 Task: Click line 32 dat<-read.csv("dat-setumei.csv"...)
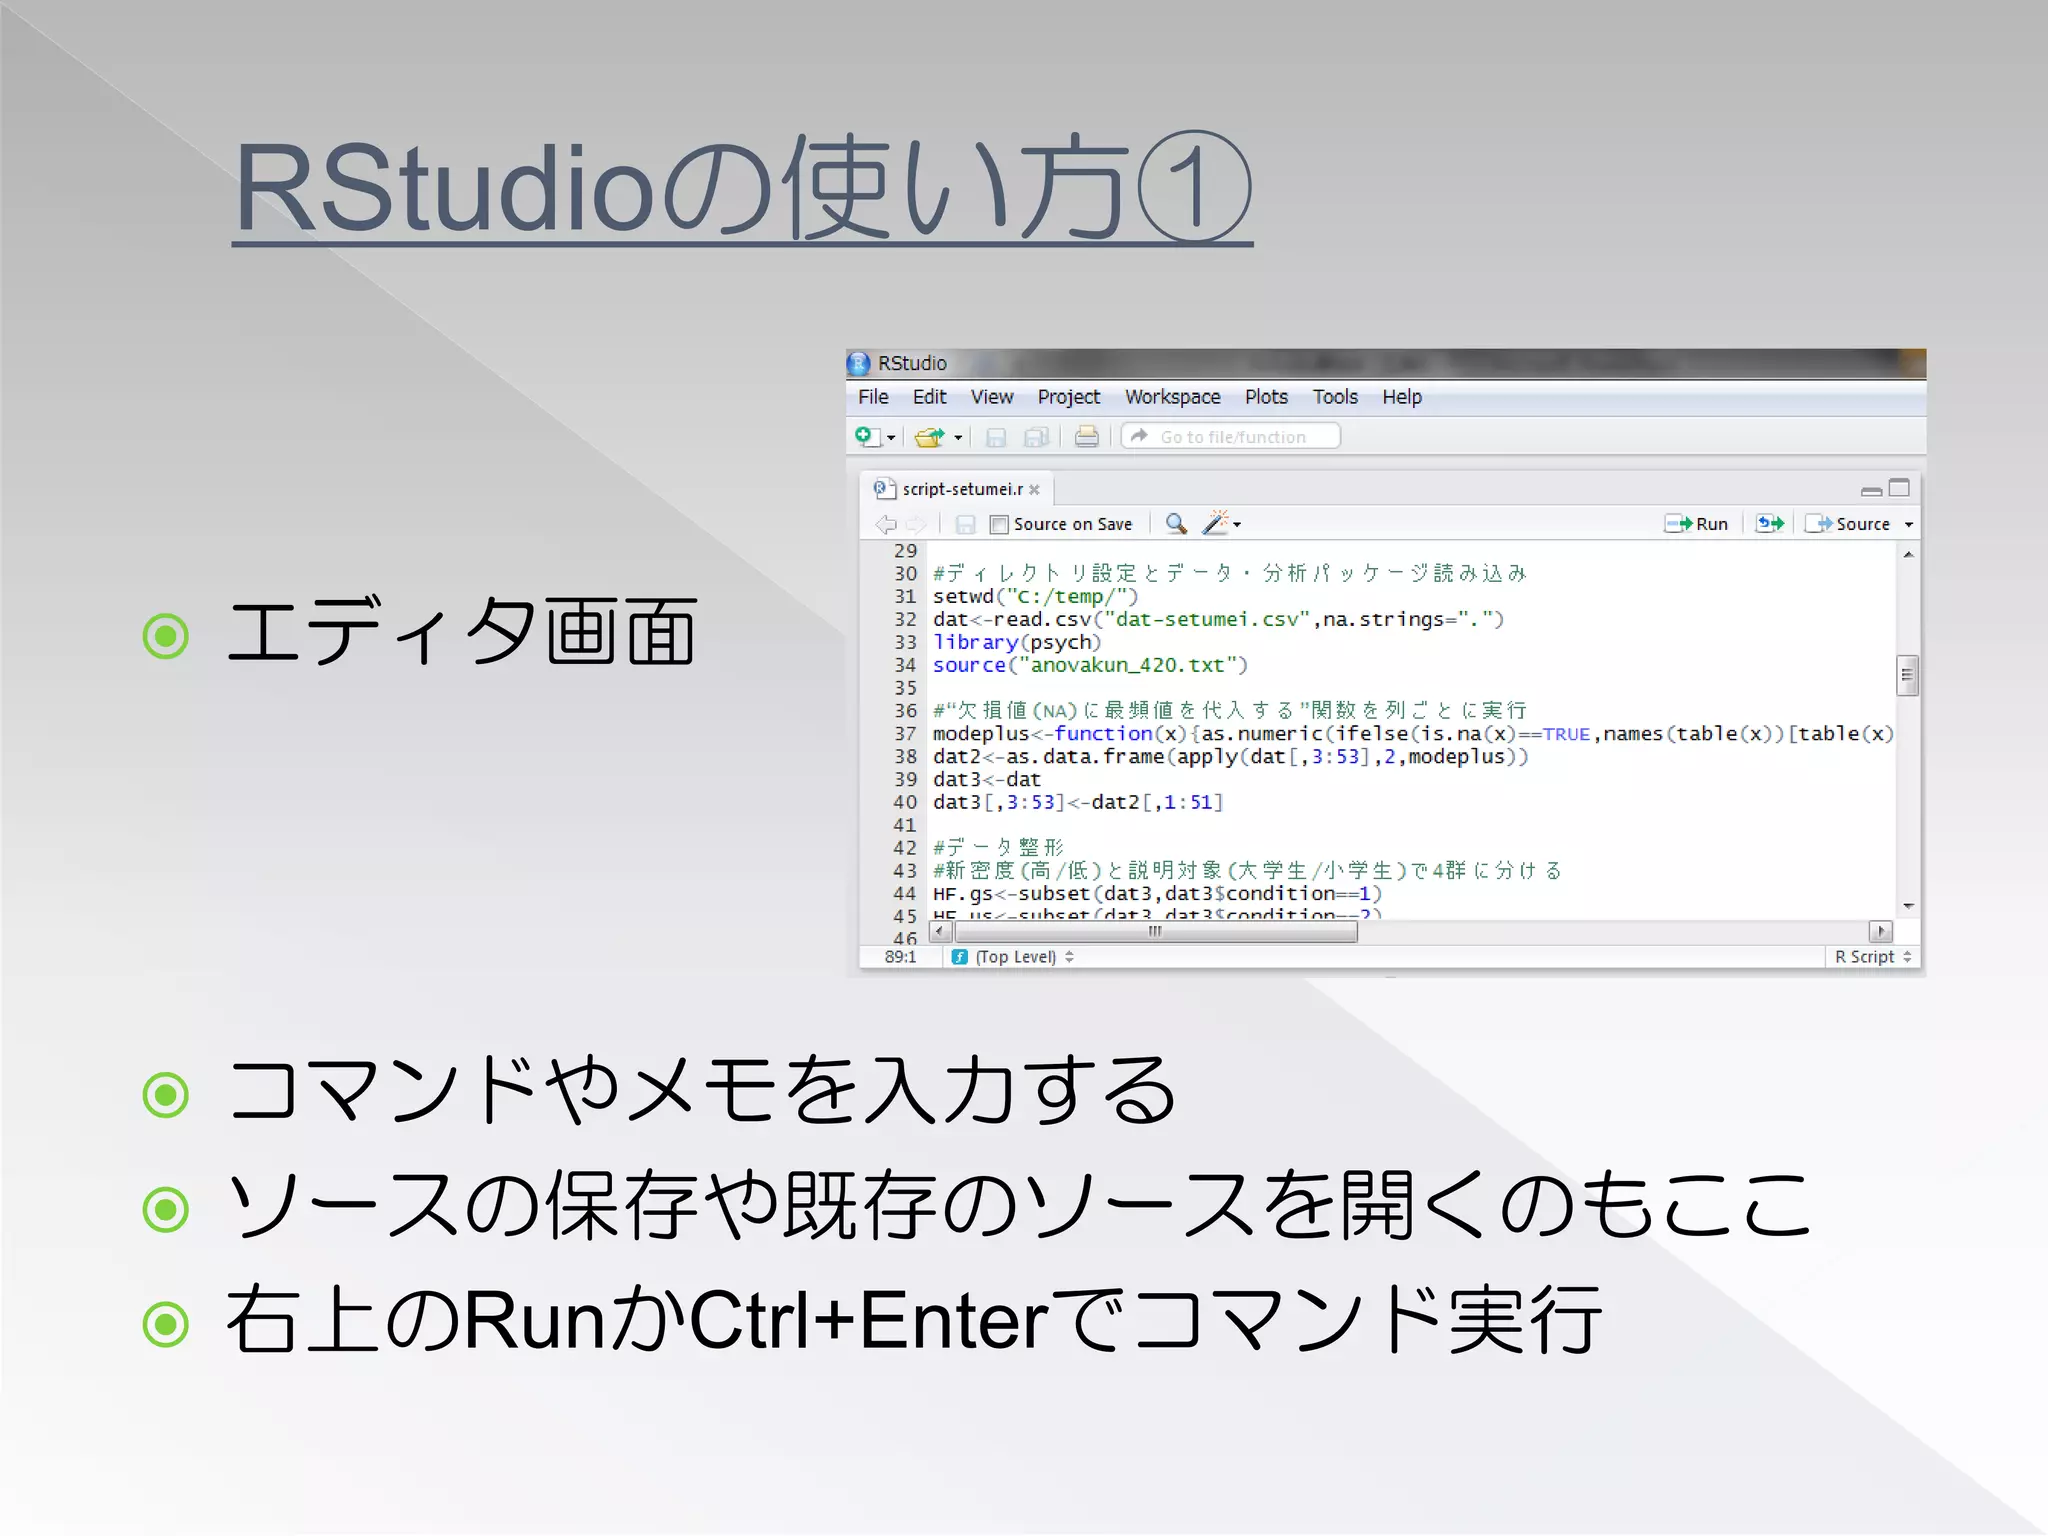pos(1217,620)
